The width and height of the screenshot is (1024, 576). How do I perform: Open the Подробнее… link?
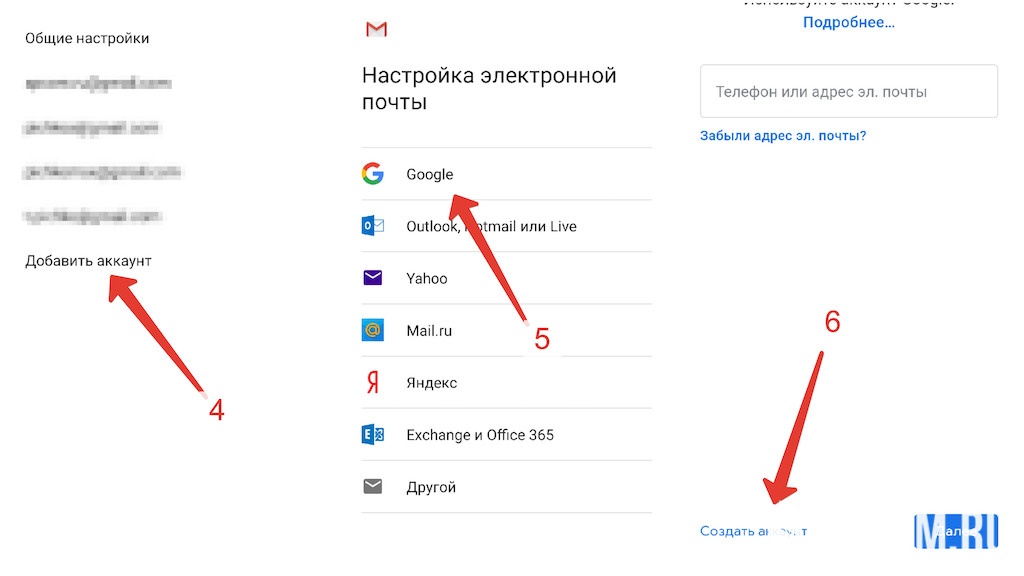pos(848,22)
